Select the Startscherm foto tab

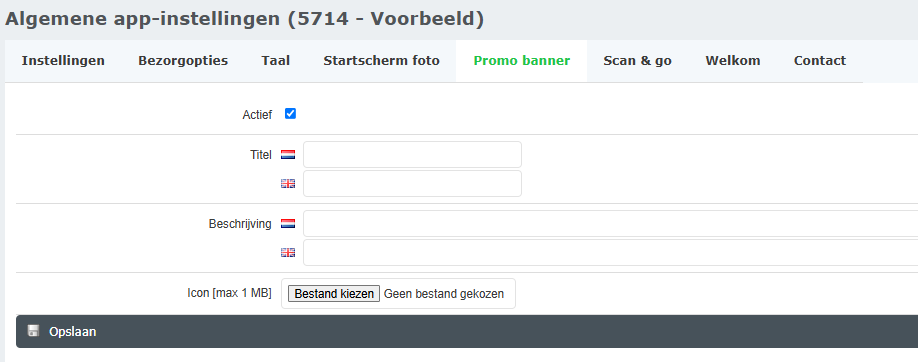tap(381, 61)
